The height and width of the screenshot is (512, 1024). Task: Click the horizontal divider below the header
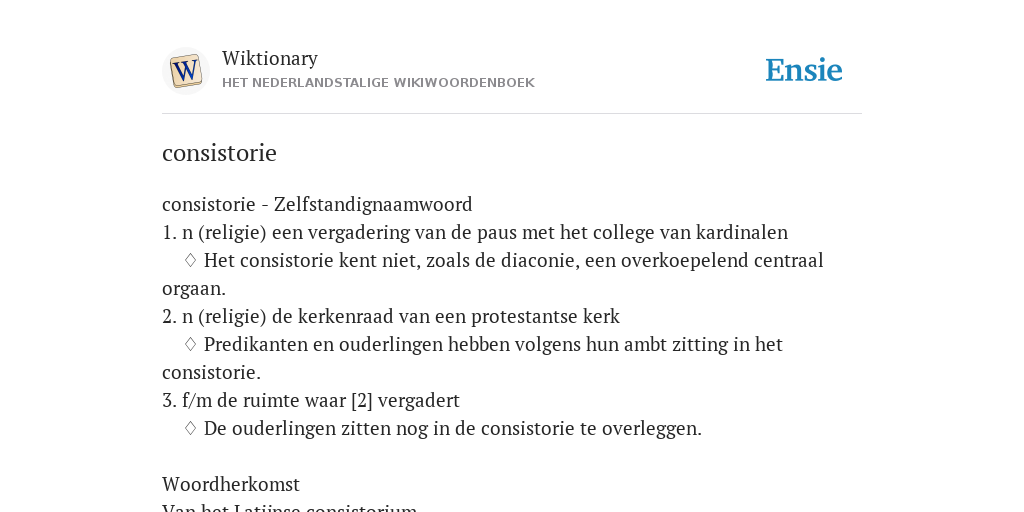pos(512,114)
